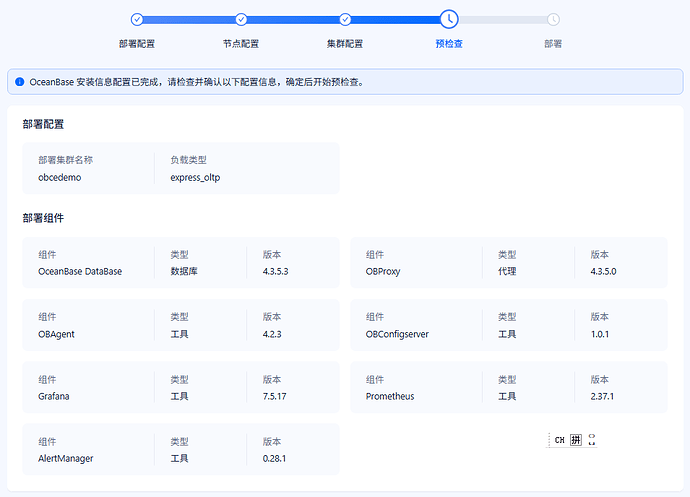The height and width of the screenshot is (497, 690).
Task: Click the Grafana component name
Action: click(54, 396)
